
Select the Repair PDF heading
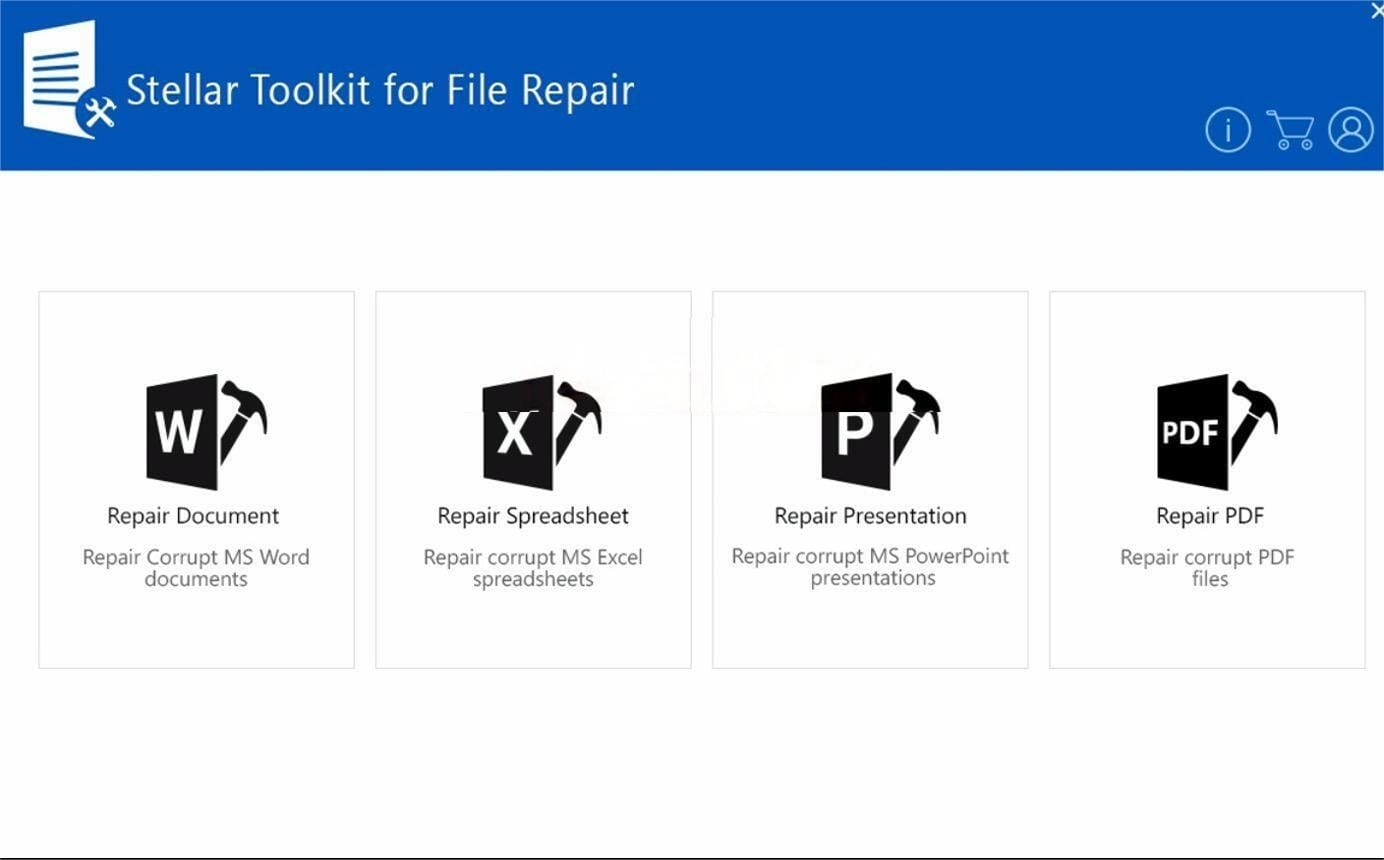1210,516
